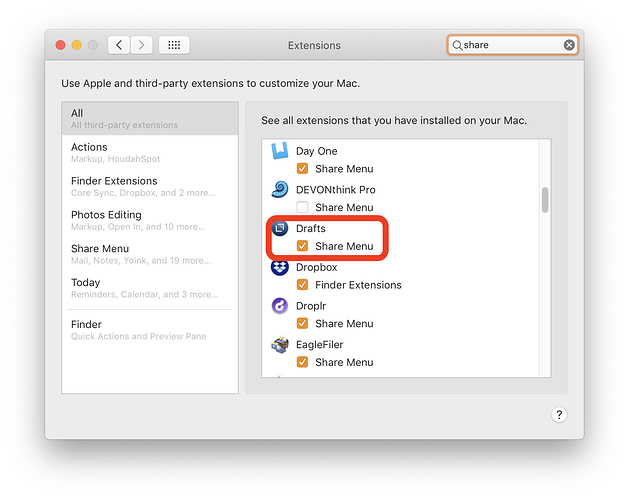This screenshot has height=499, width=629.
Task: Click the extensions list scrollbar
Action: pyautogui.click(x=545, y=200)
